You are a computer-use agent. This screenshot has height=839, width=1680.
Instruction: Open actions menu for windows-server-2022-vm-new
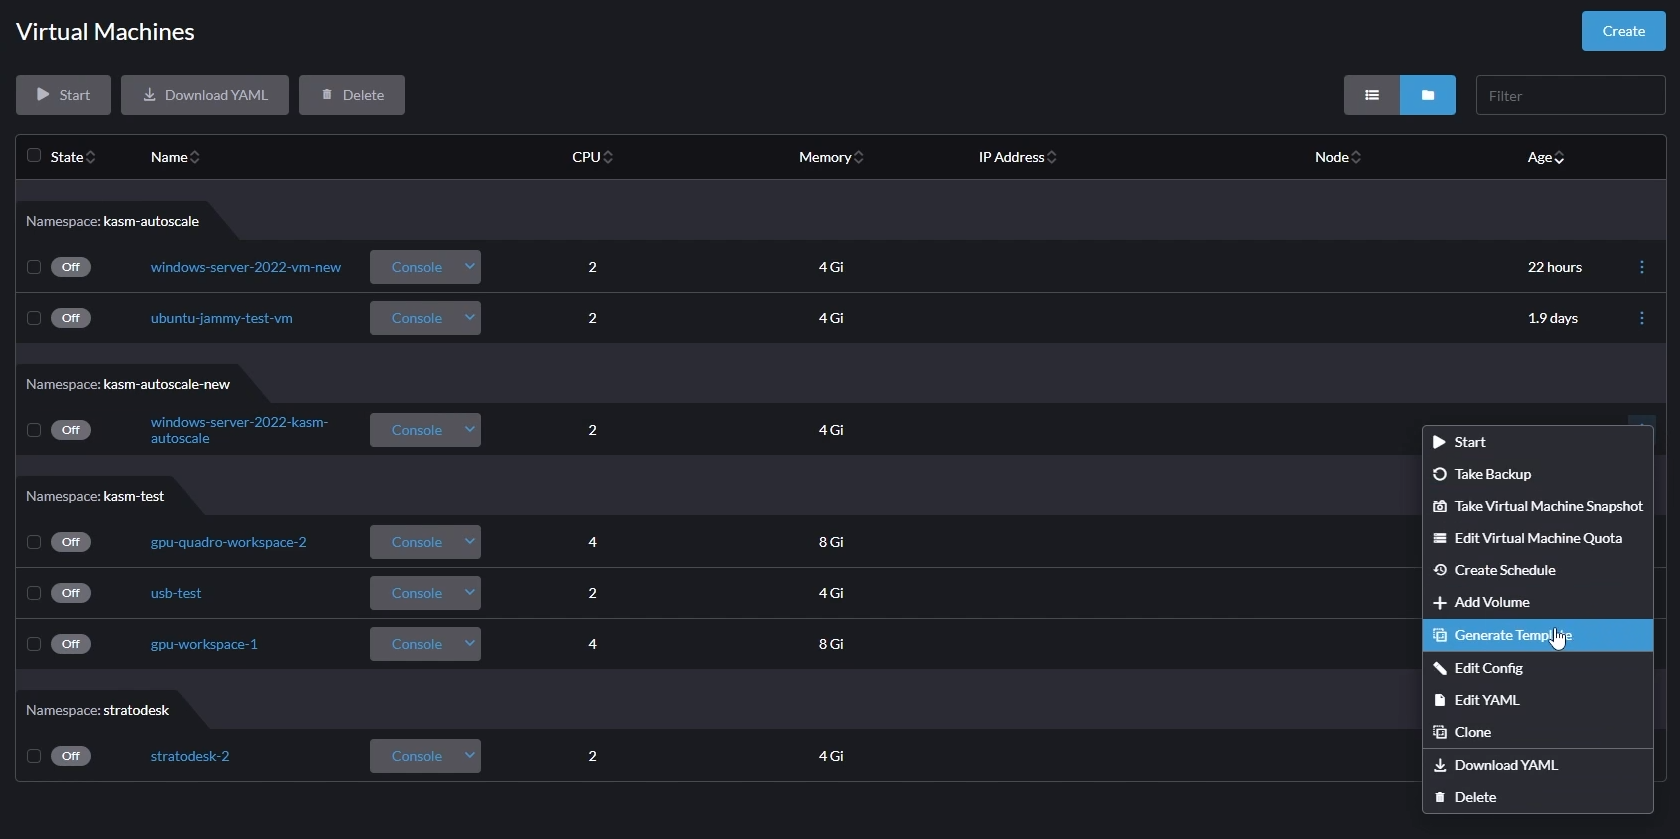point(1641,267)
